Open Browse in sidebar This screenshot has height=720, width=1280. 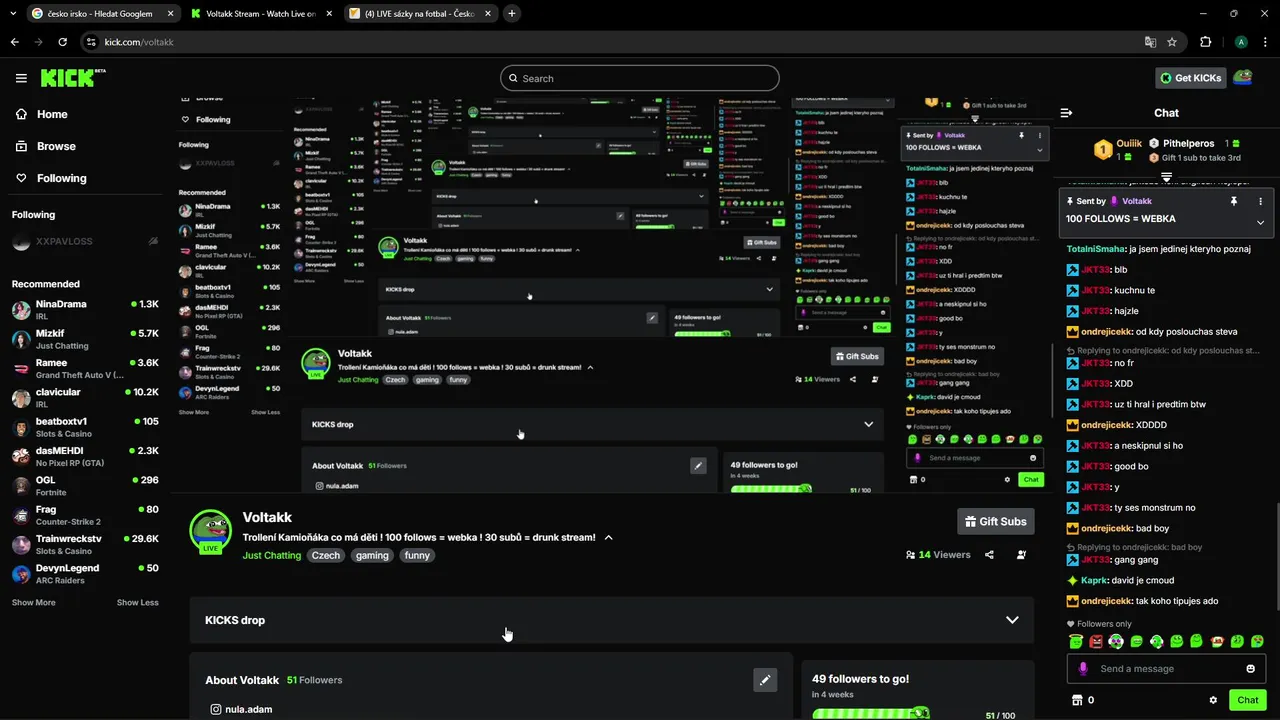[x=46, y=146]
